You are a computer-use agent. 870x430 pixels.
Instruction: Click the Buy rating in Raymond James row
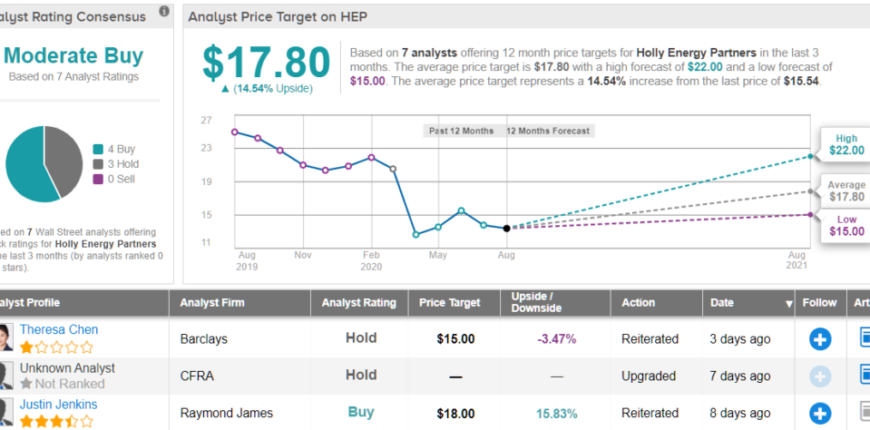tap(361, 412)
